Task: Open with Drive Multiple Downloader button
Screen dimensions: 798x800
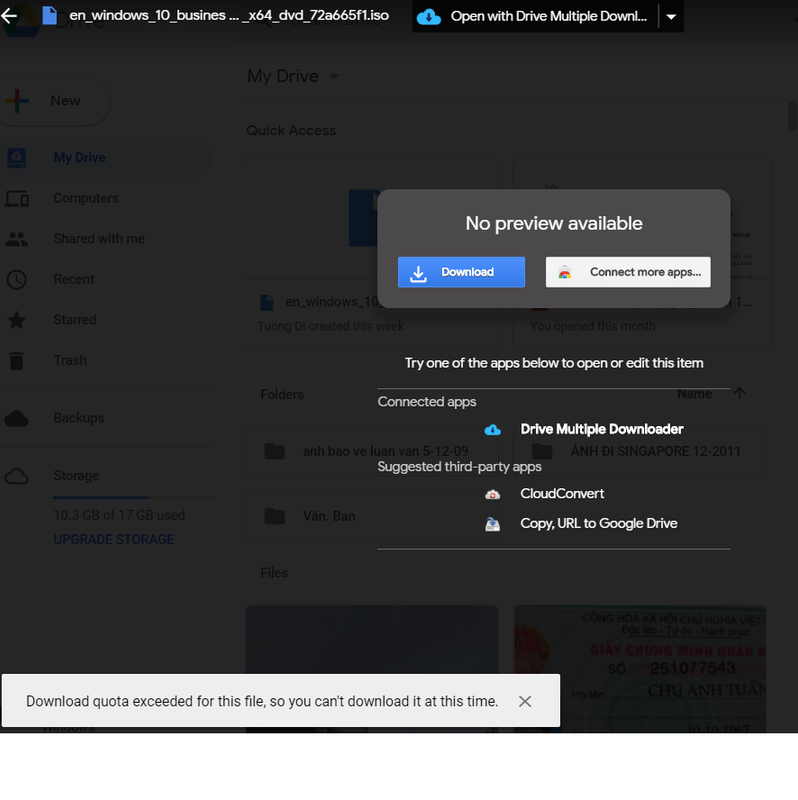Action: (536, 17)
